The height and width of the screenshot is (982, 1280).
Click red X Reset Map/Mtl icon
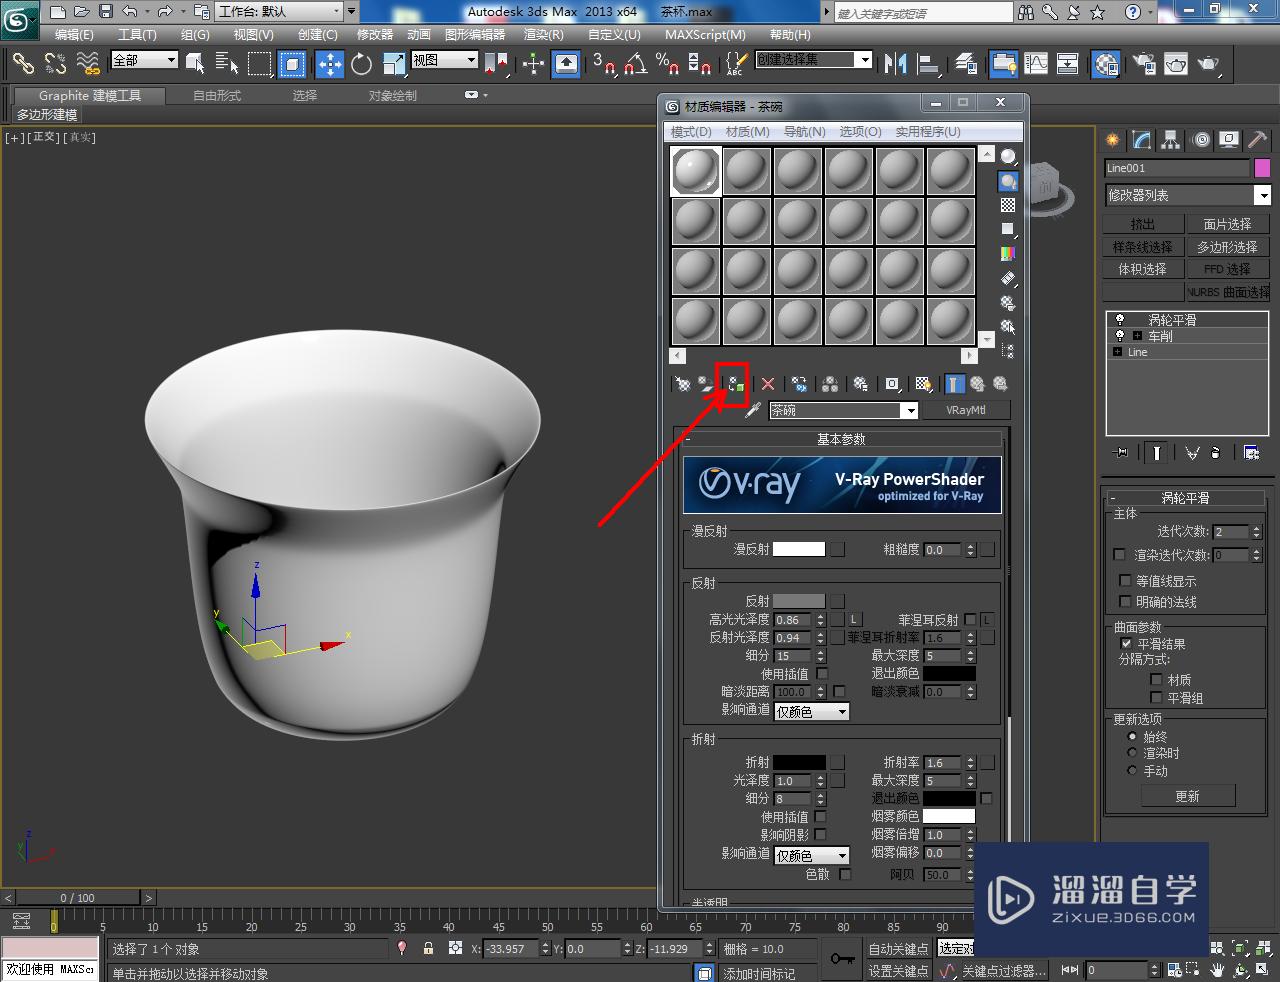(x=768, y=384)
